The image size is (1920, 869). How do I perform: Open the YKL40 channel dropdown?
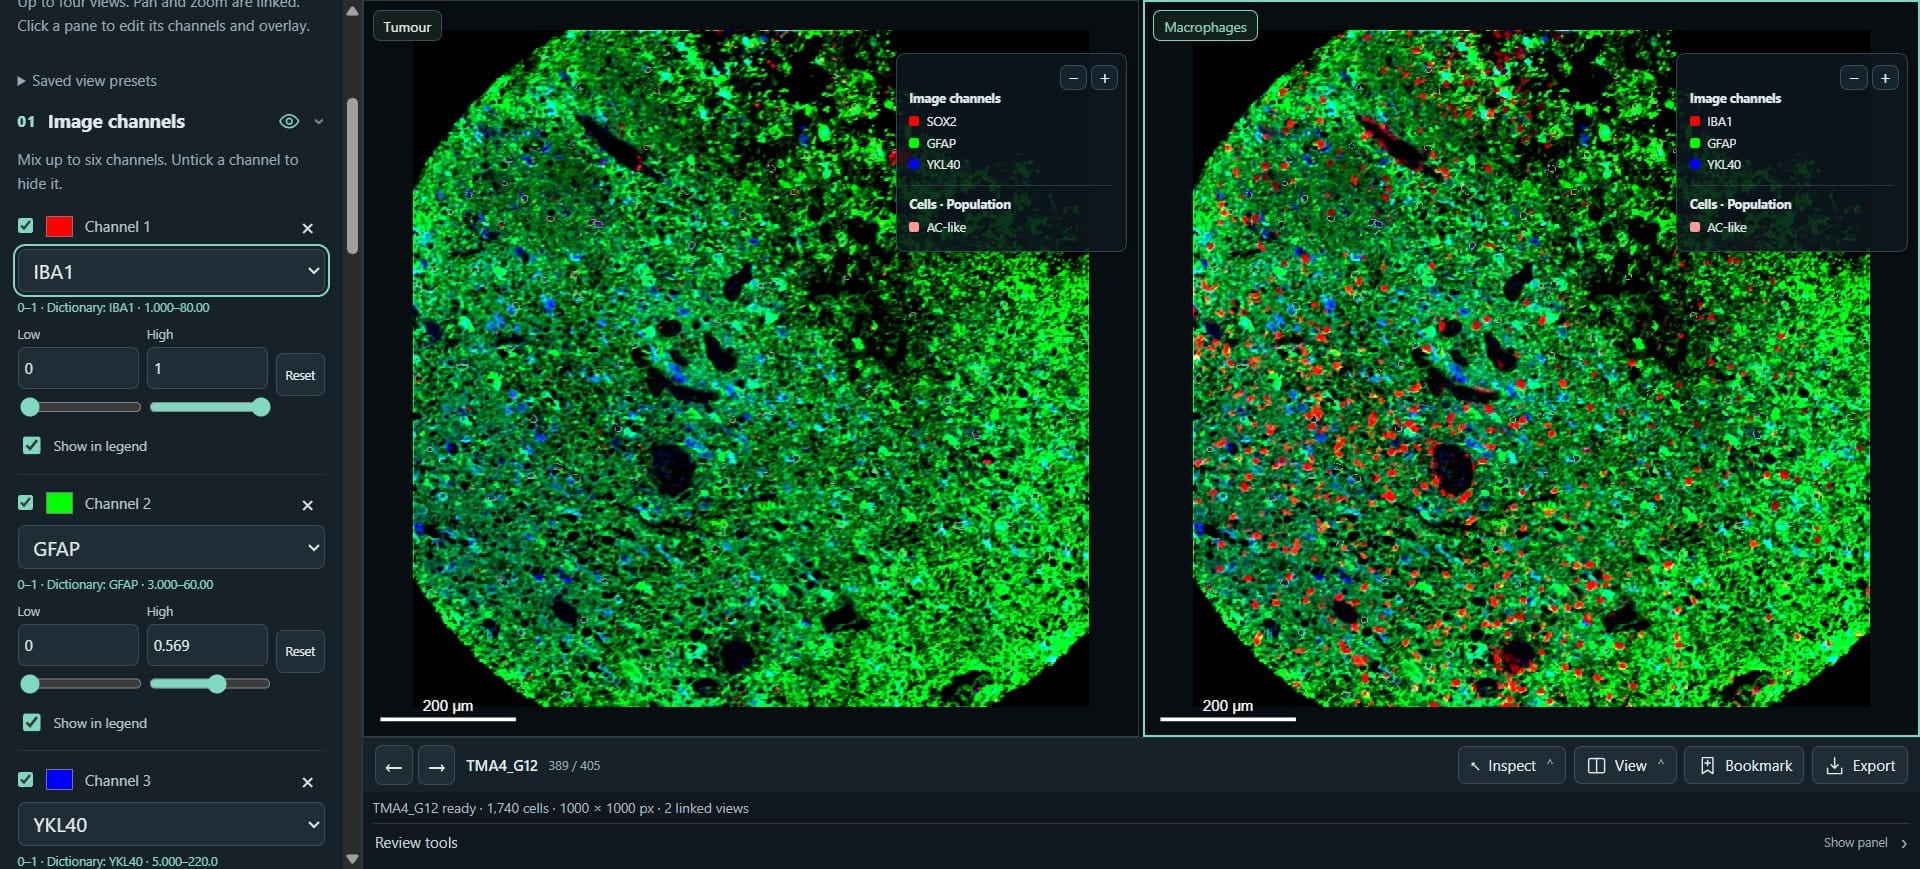171,825
